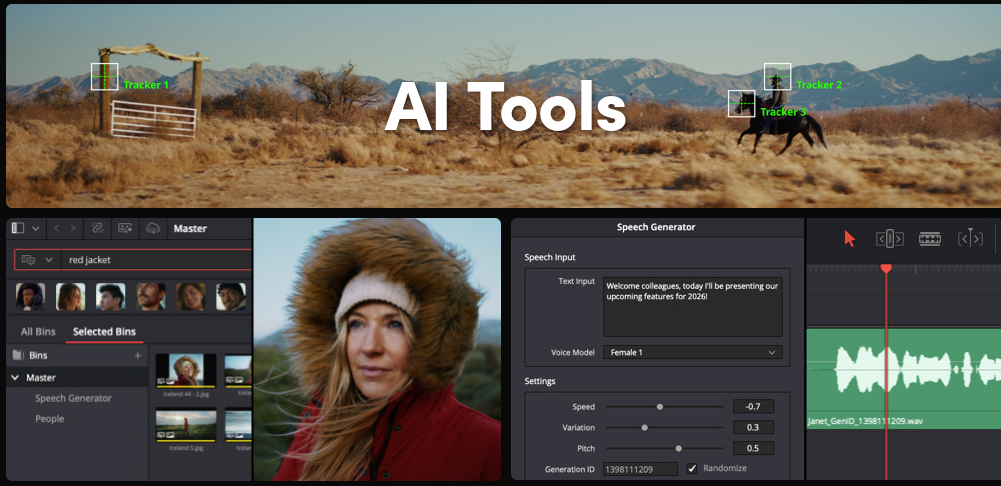
Task: Toggle the media pool panel layout icon
Action: click(18, 228)
